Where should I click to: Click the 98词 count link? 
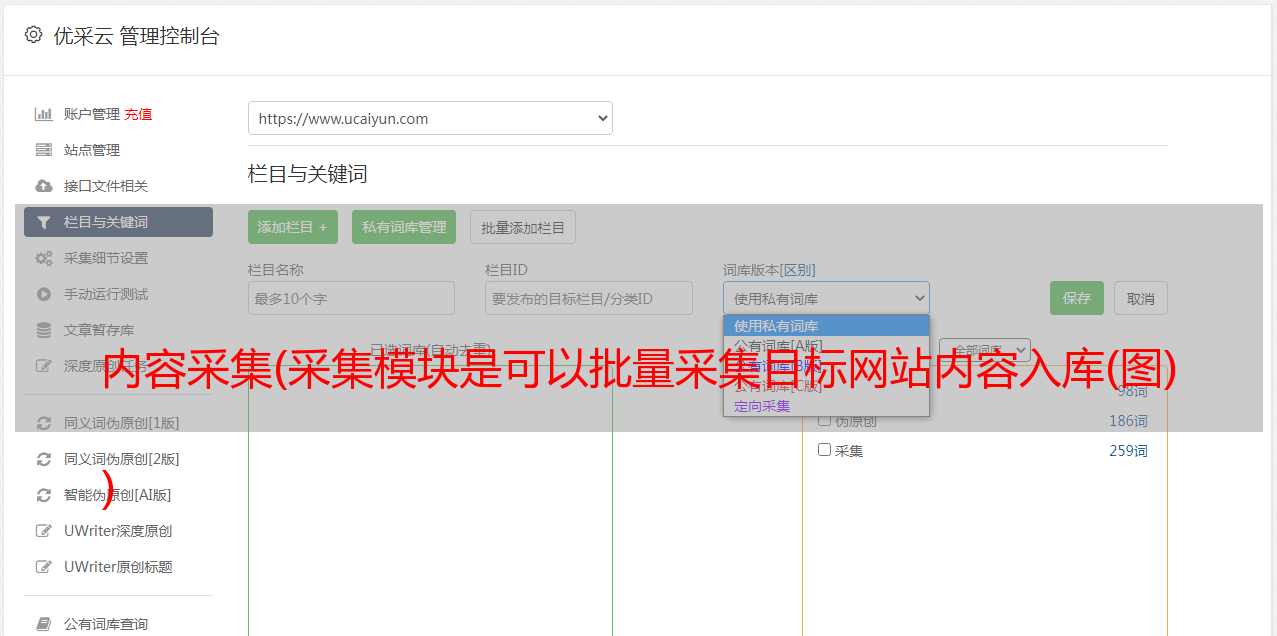pos(1132,391)
